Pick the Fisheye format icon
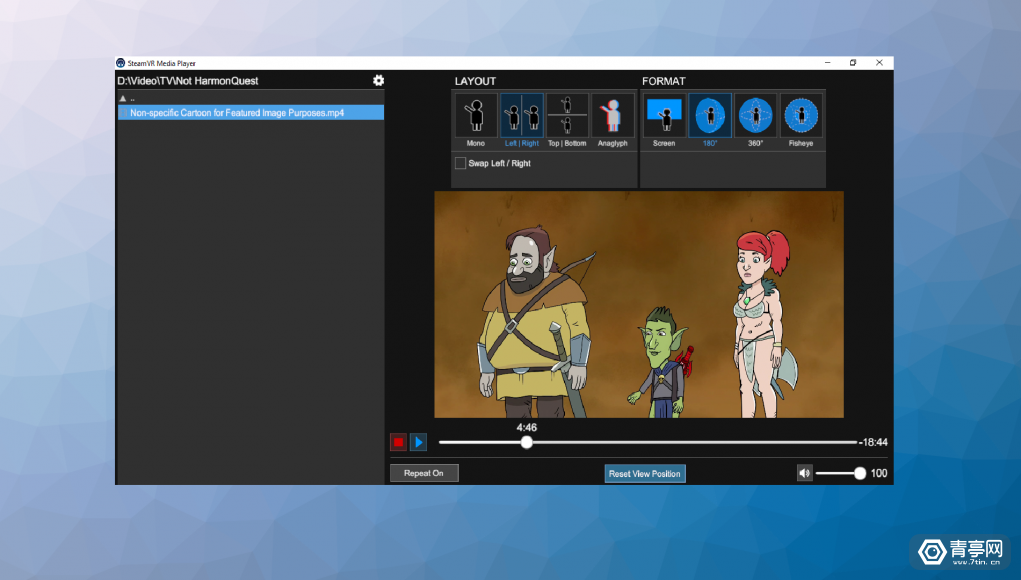Image resolution: width=1021 pixels, height=580 pixels. click(x=801, y=116)
